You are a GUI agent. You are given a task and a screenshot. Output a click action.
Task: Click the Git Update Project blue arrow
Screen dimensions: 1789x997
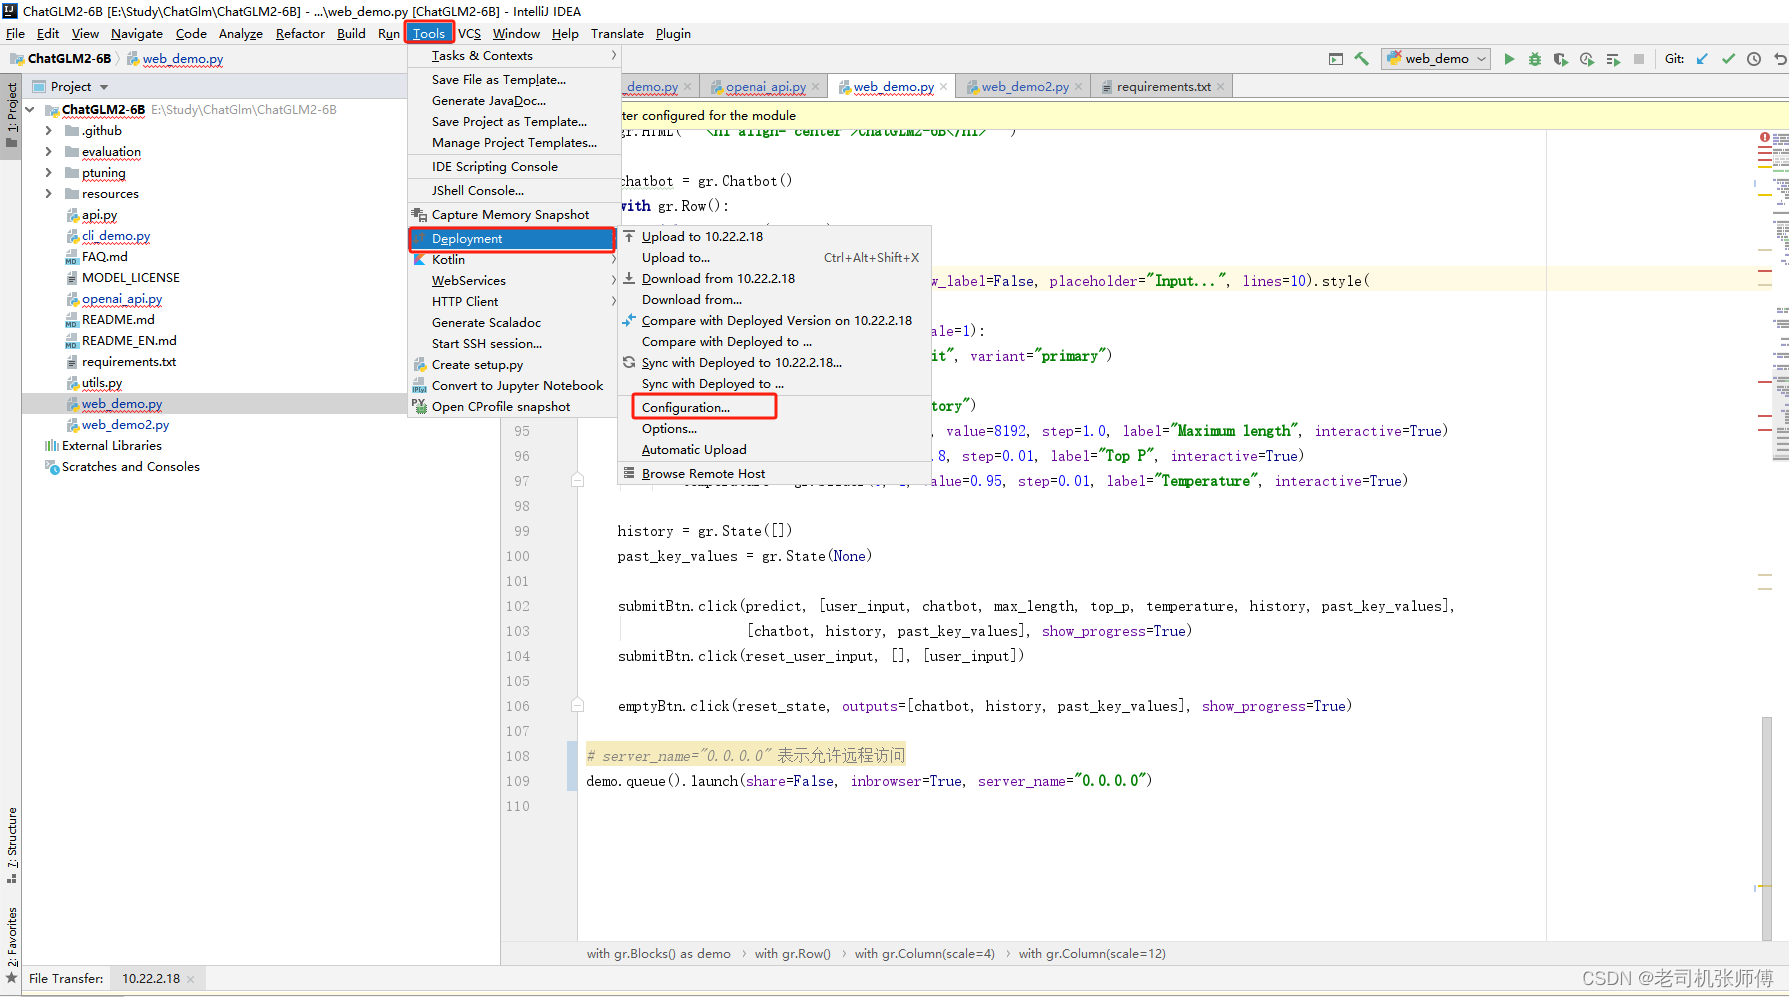pyautogui.click(x=1702, y=59)
